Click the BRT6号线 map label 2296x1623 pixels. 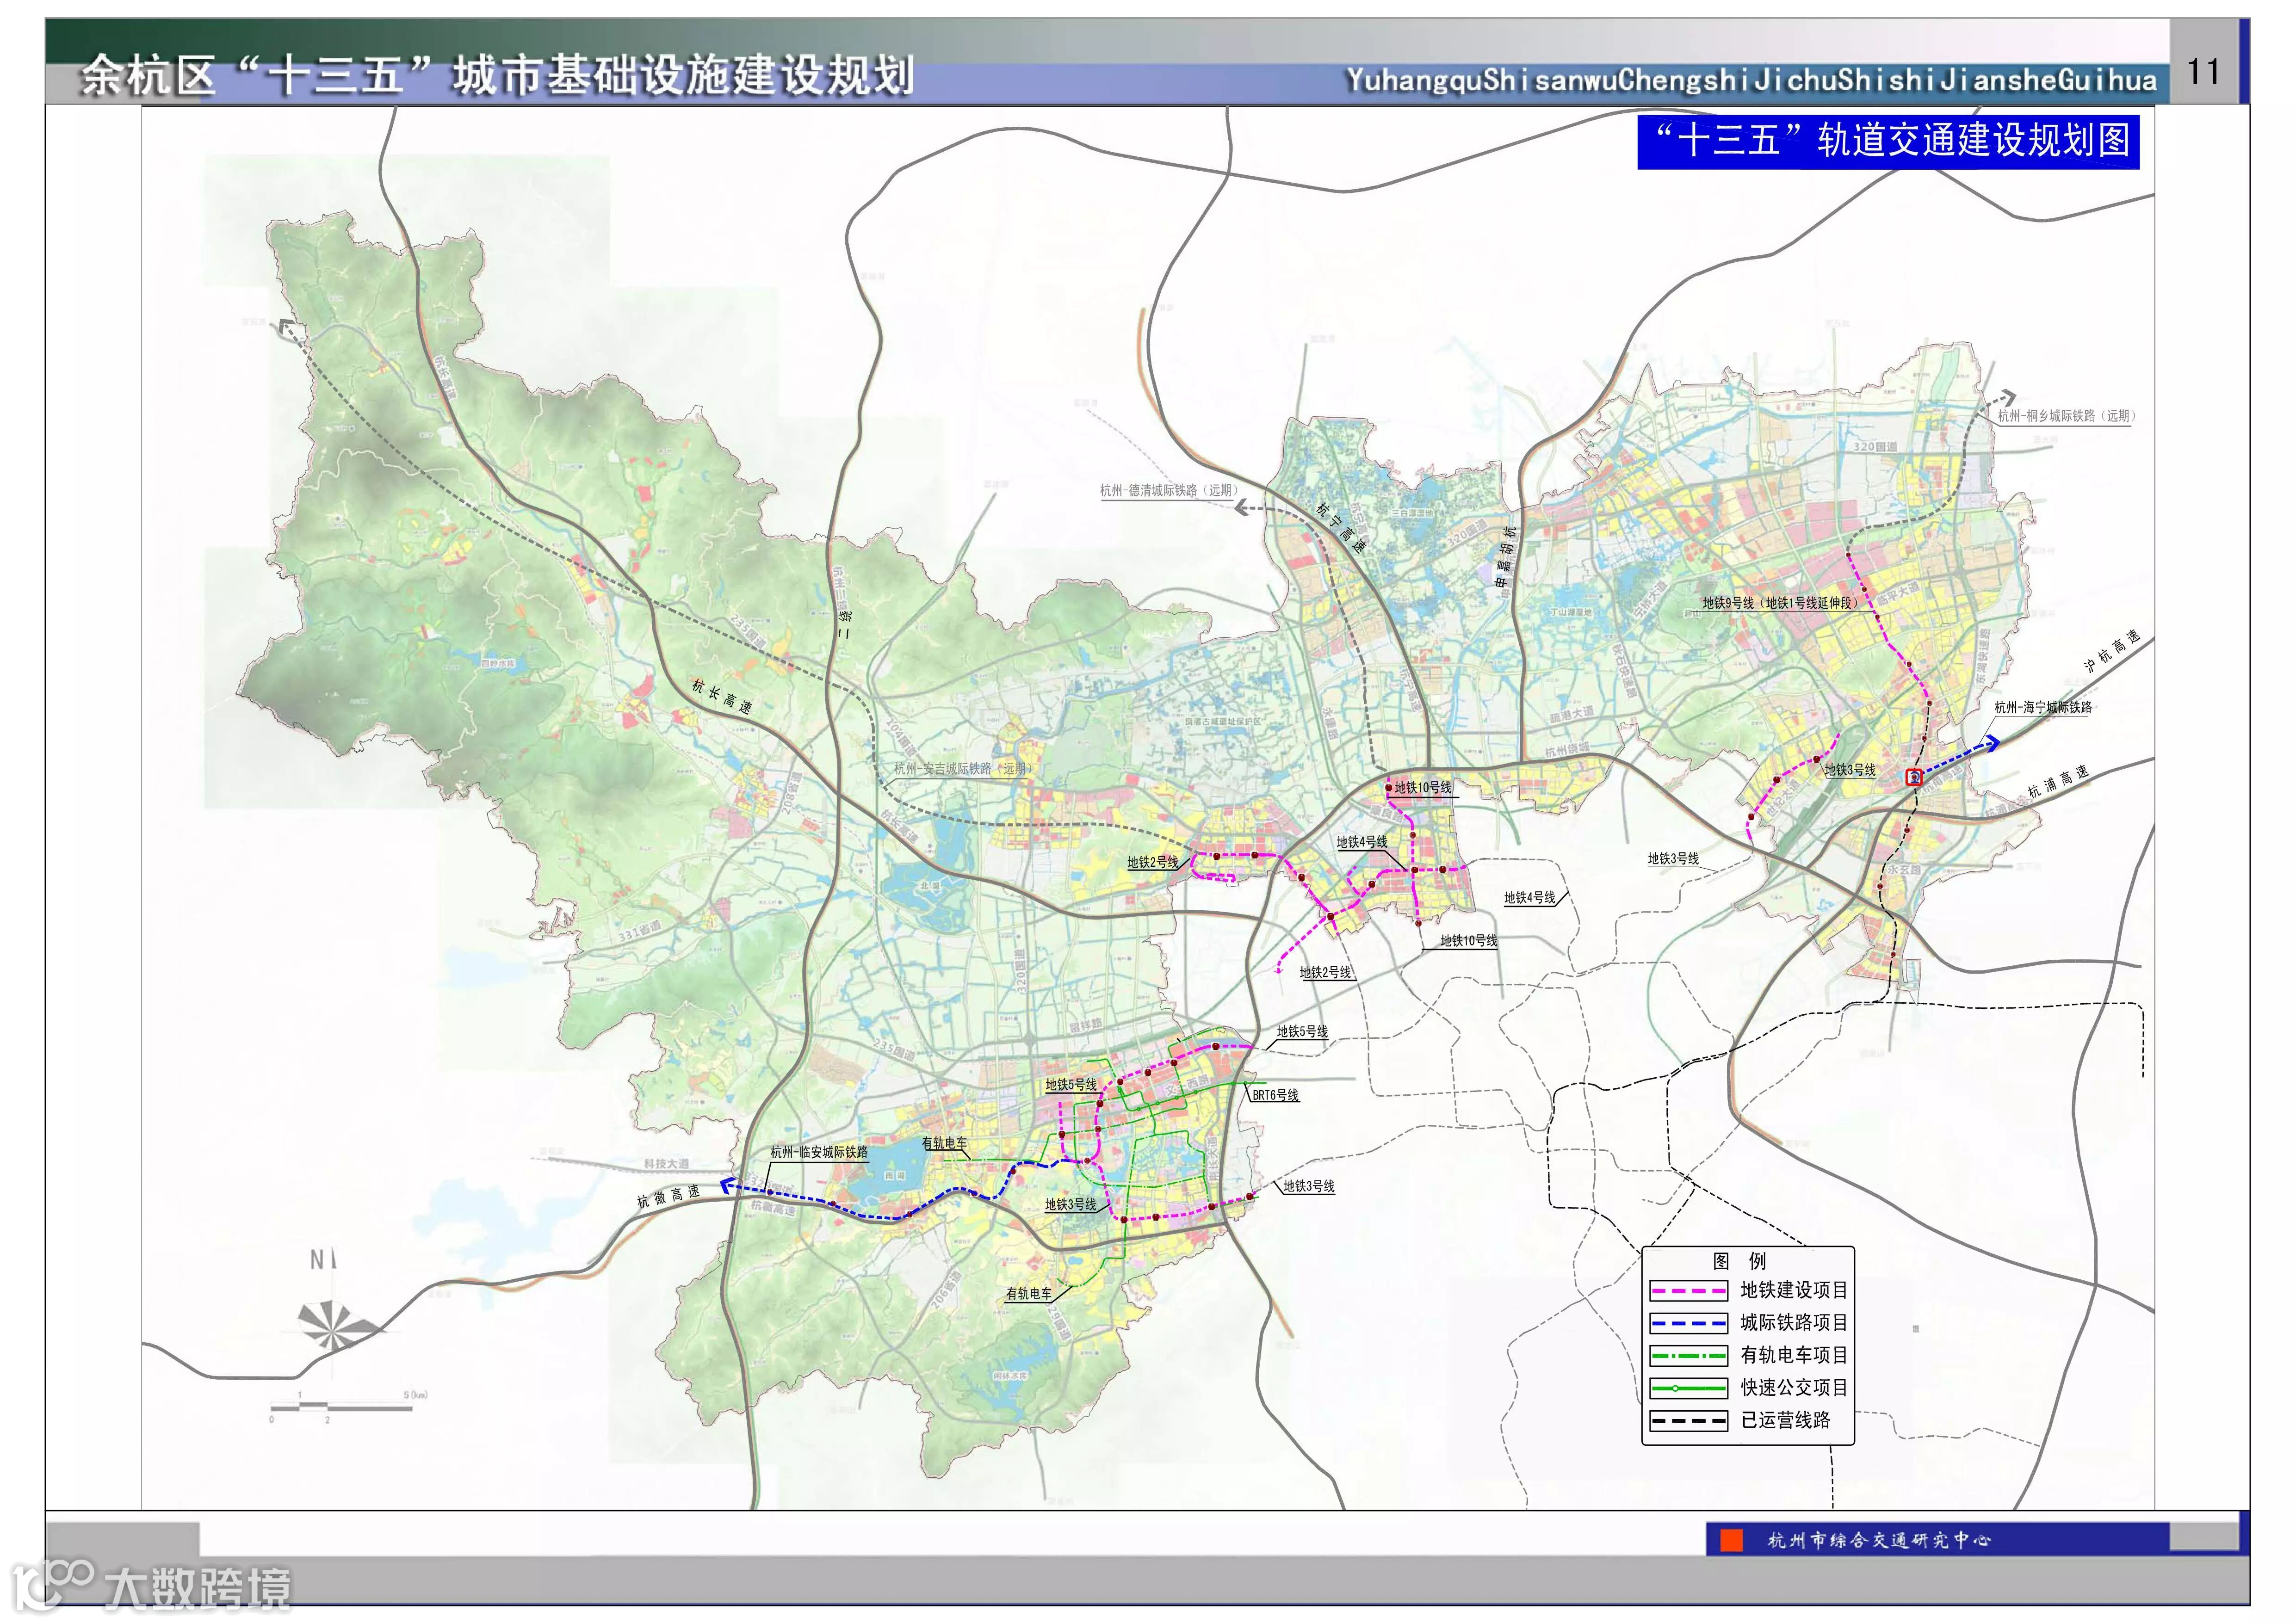point(1275,1095)
